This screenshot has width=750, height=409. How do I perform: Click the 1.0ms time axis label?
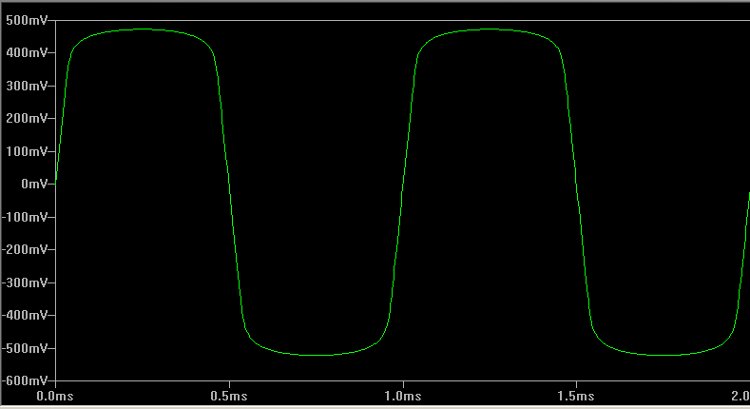click(402, 397)
